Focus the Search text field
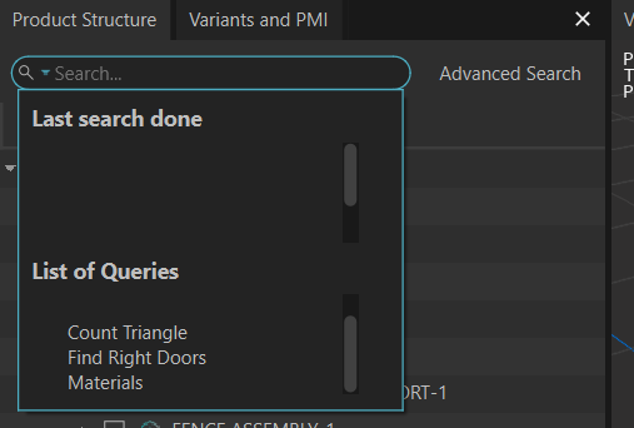The image size is (634, 428). pyautogui.click(x=220, y=73)
